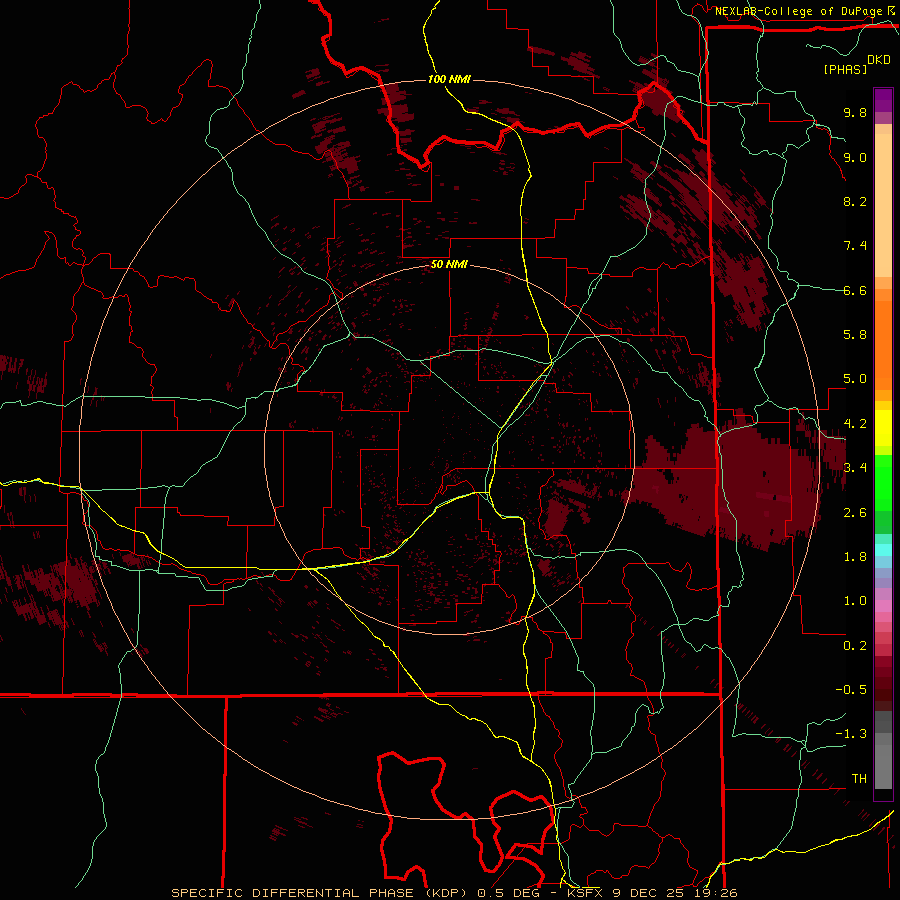Select the 3.4 scale value
Viewport: 900px width, 900px height.
click(855, 468)
